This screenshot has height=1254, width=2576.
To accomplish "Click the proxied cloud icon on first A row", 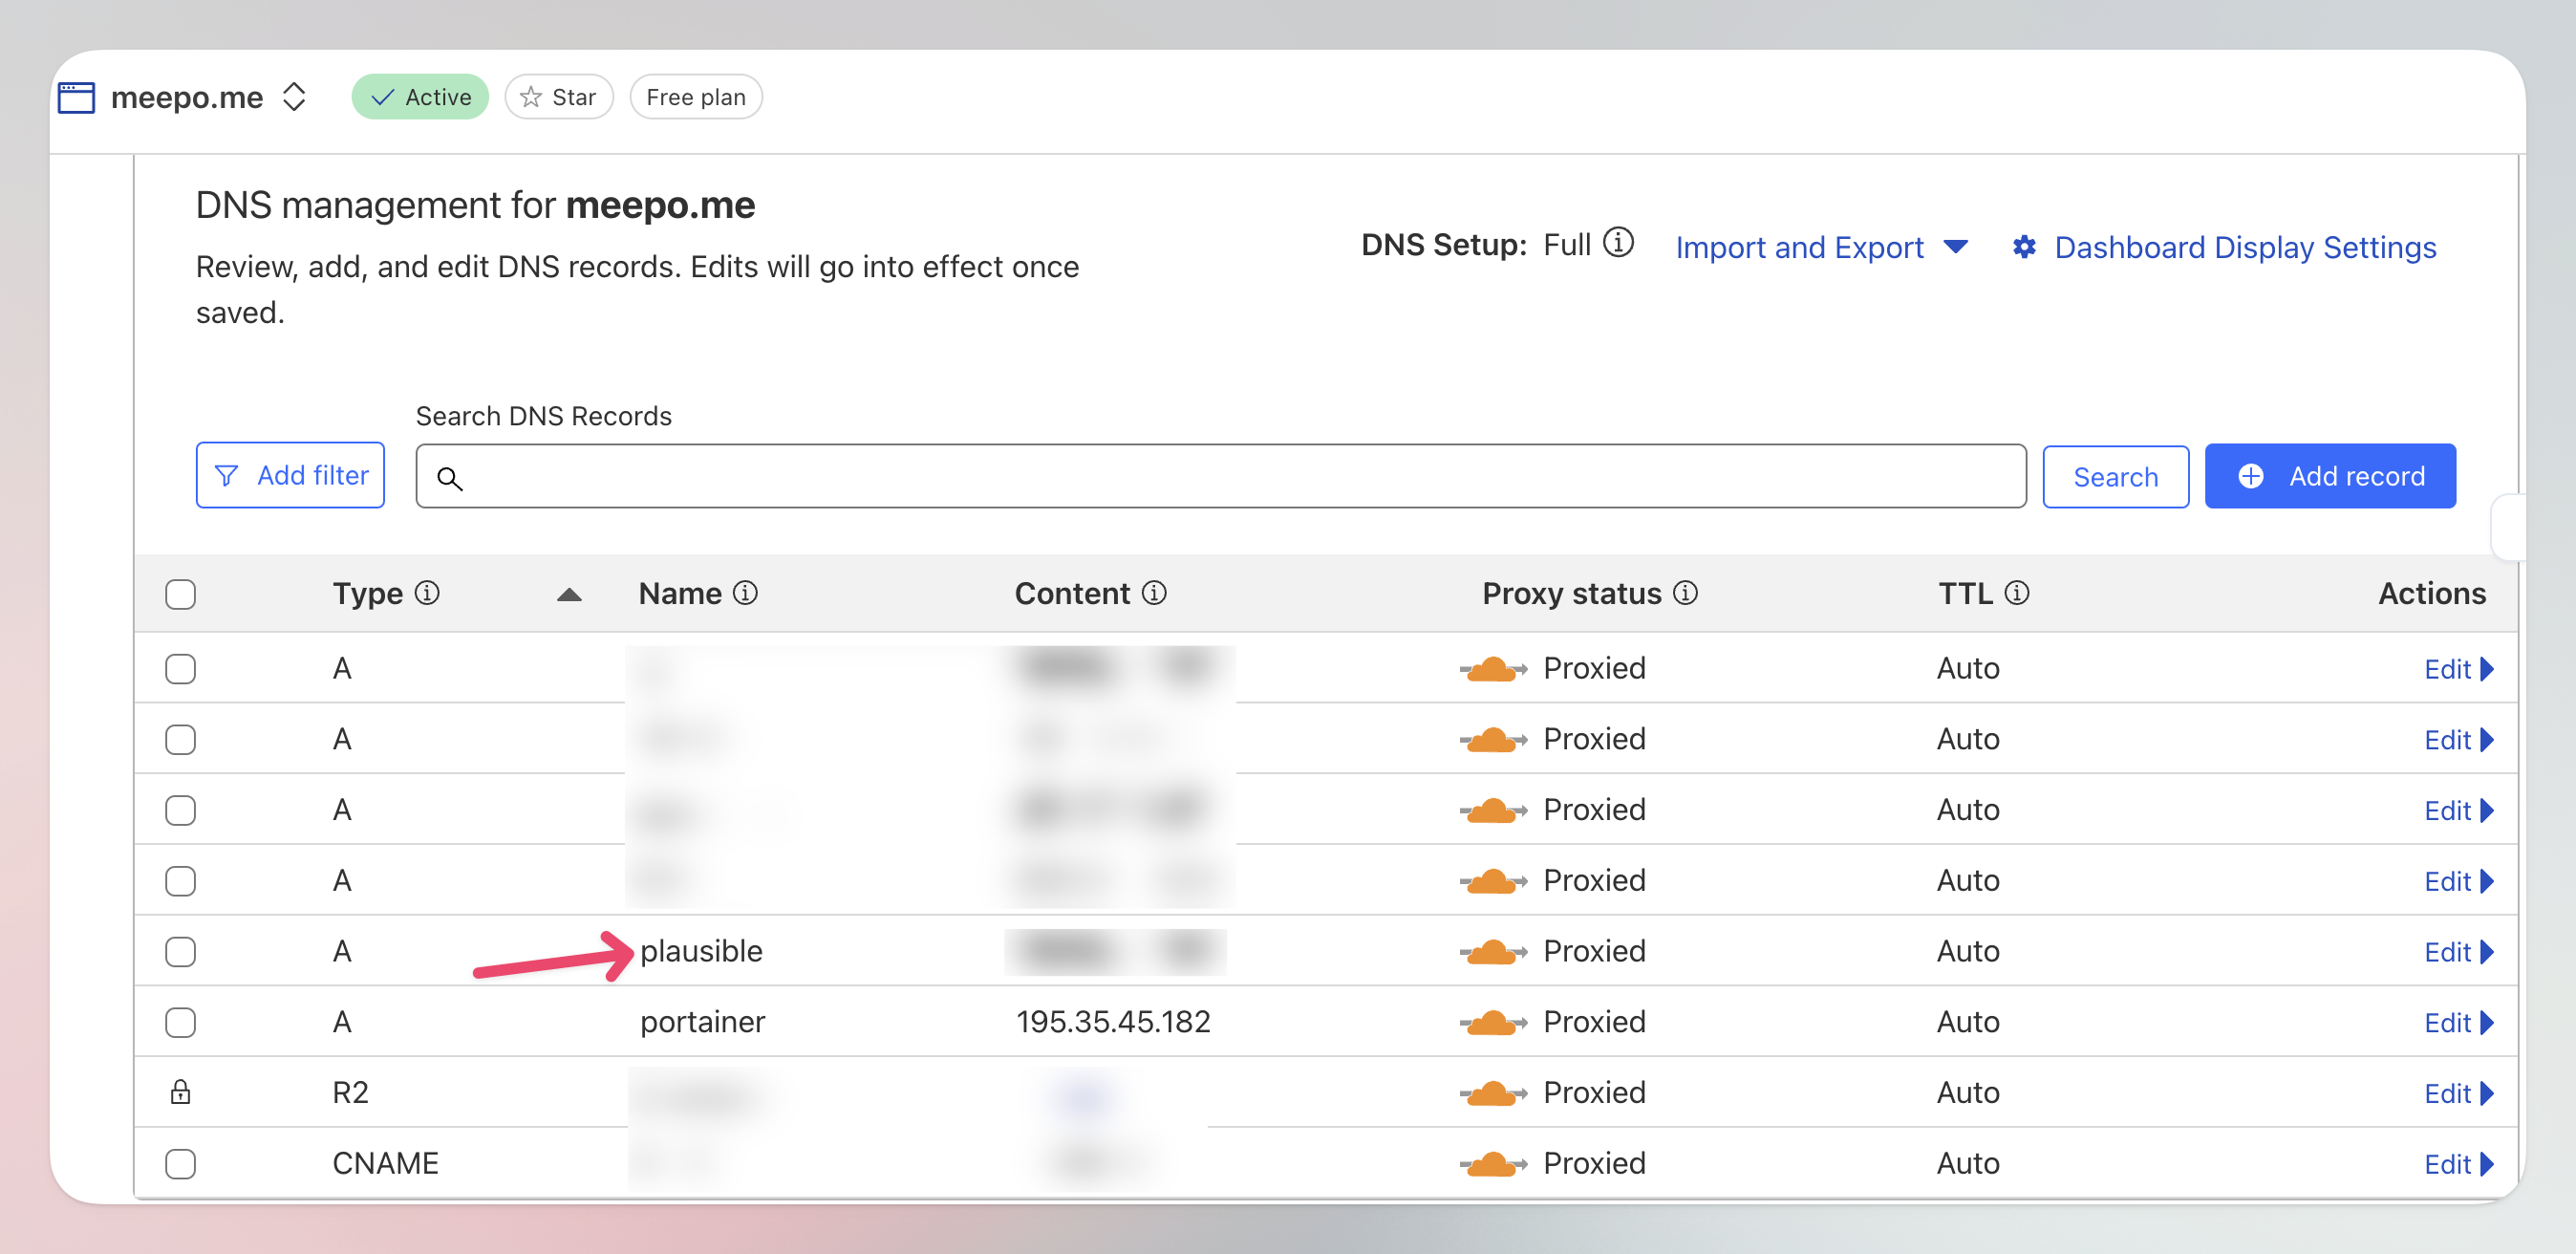I will tap(1493, 669).
